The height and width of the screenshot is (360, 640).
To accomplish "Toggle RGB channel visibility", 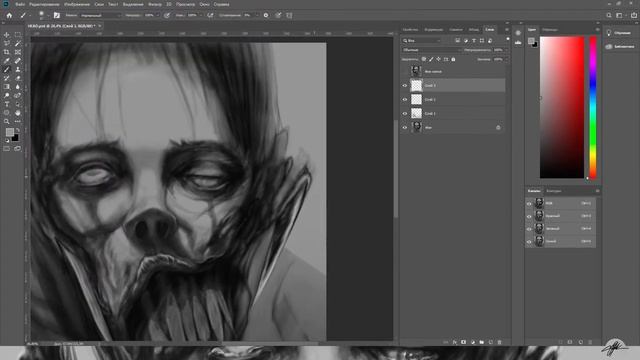I will tap(529, 203).
